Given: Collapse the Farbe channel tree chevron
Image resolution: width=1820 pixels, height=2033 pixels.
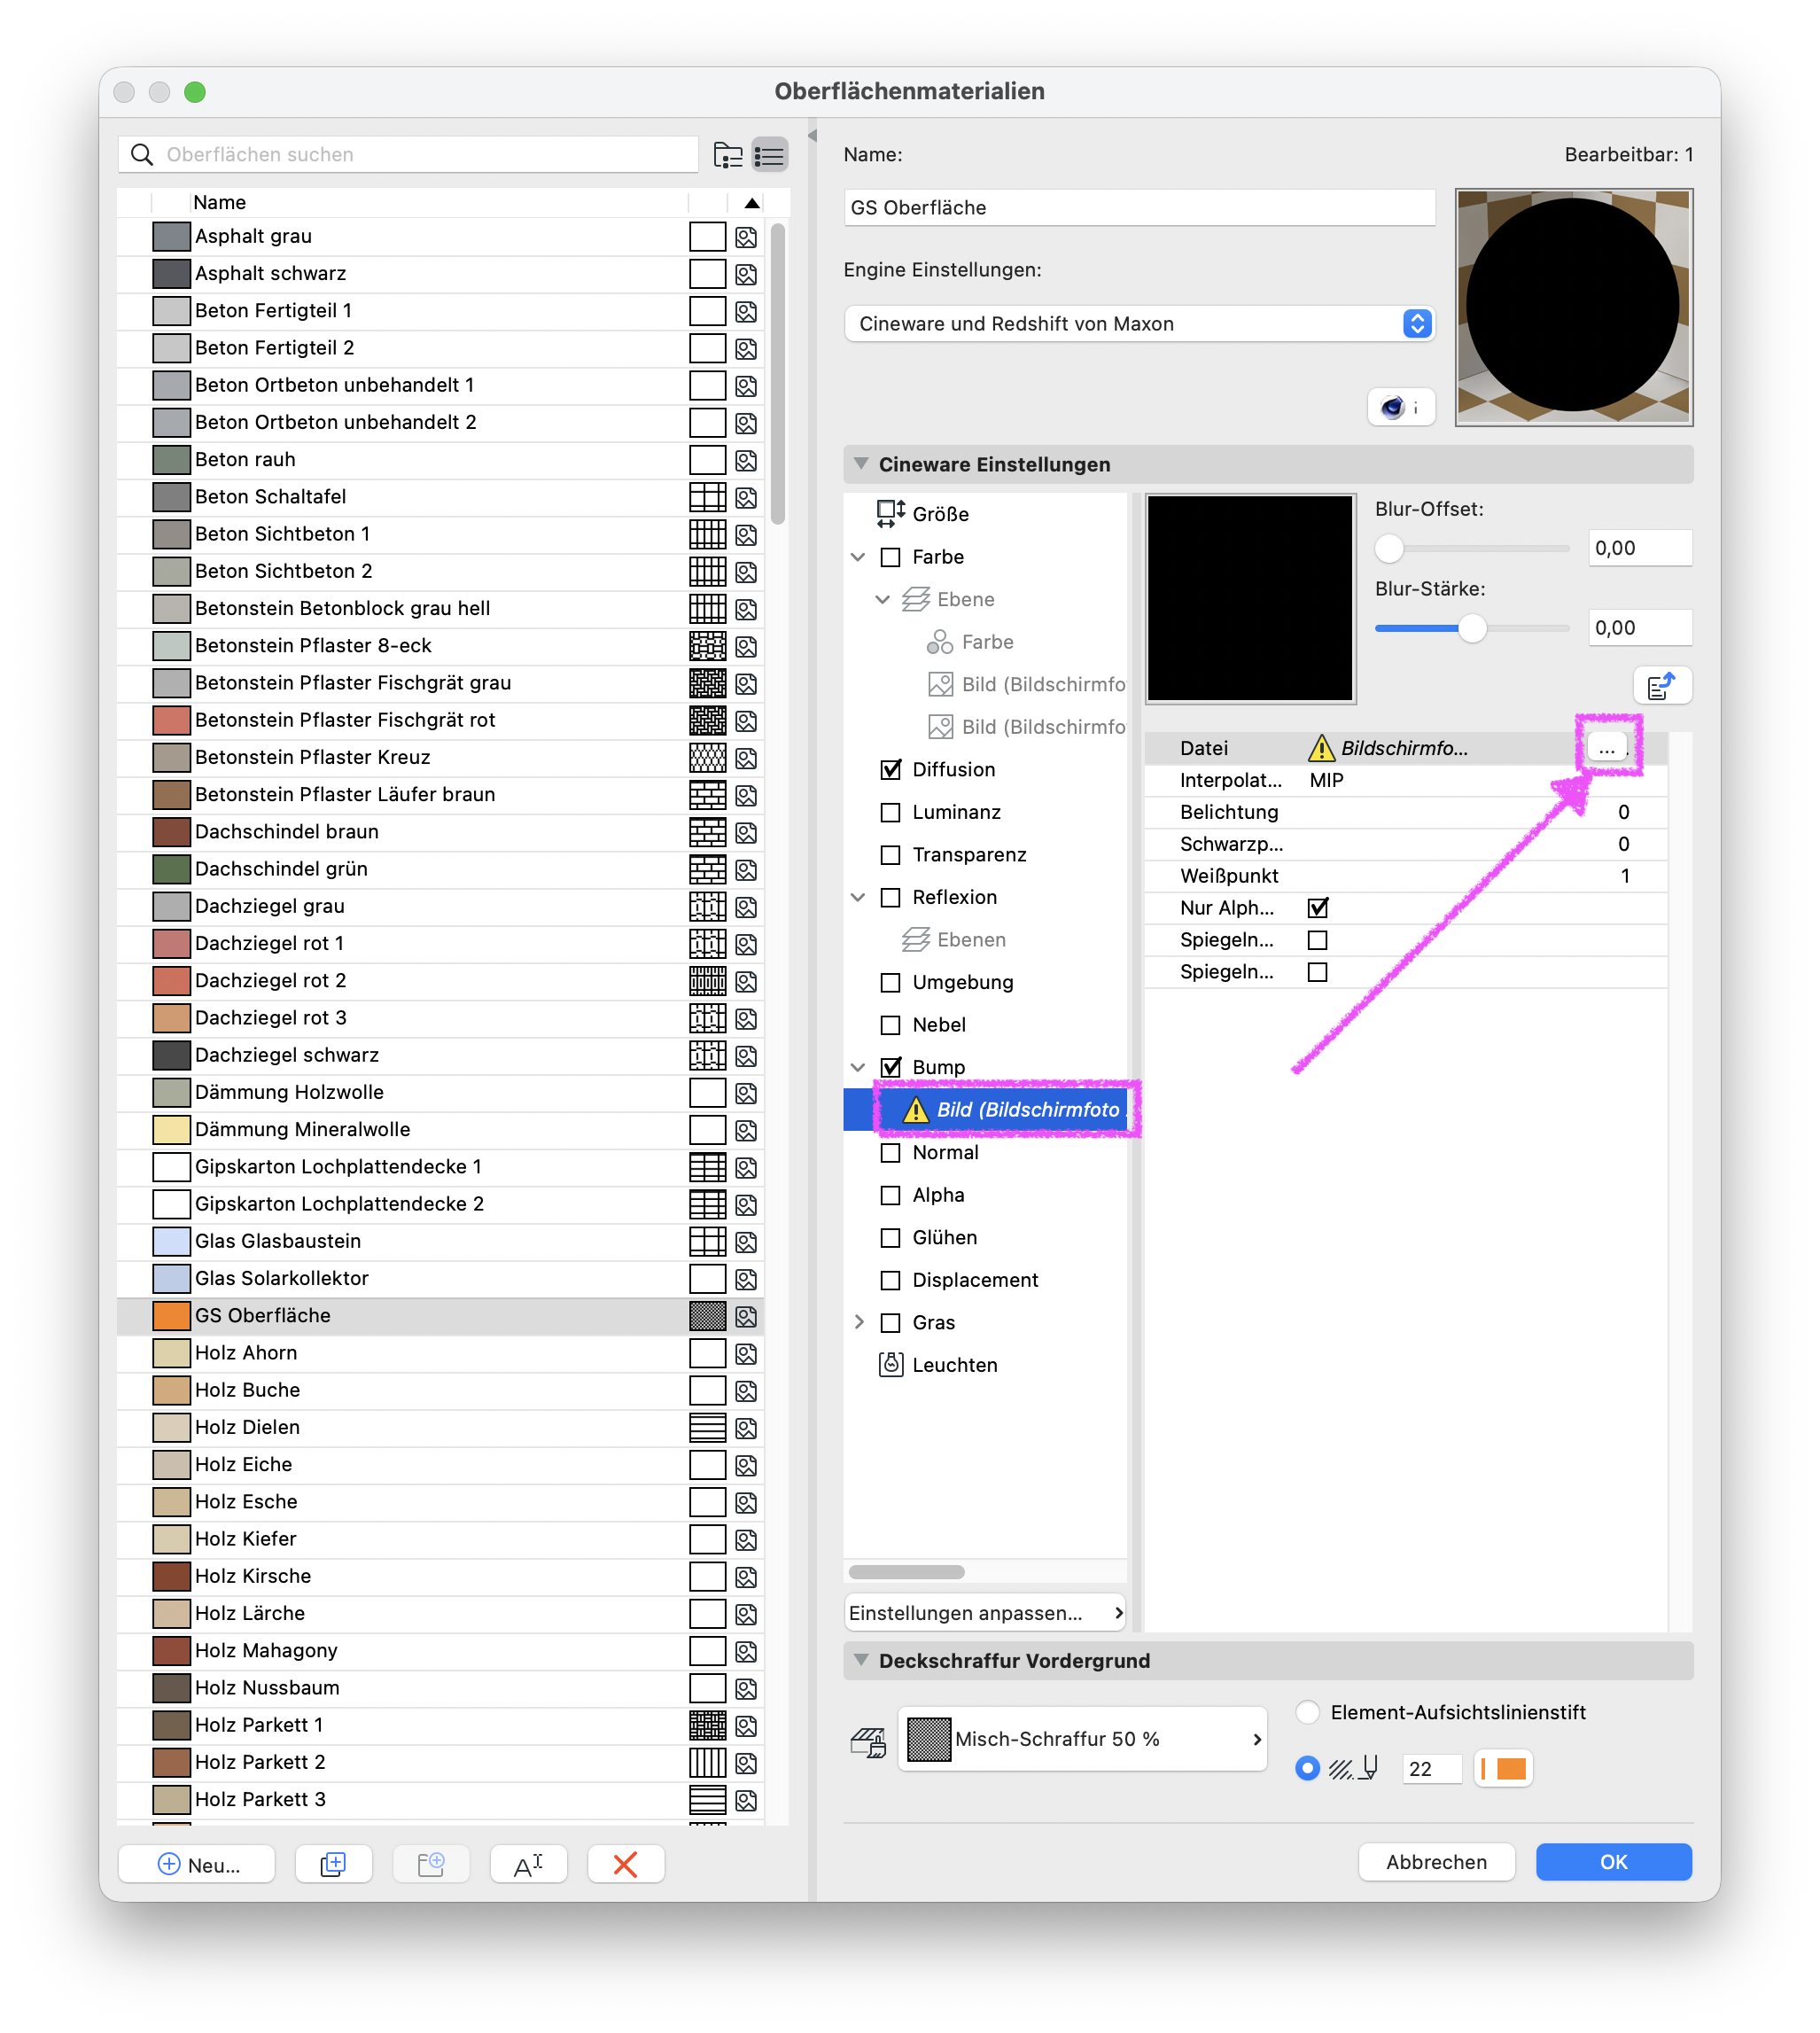Looking at the screenshot, I should 858,557.
